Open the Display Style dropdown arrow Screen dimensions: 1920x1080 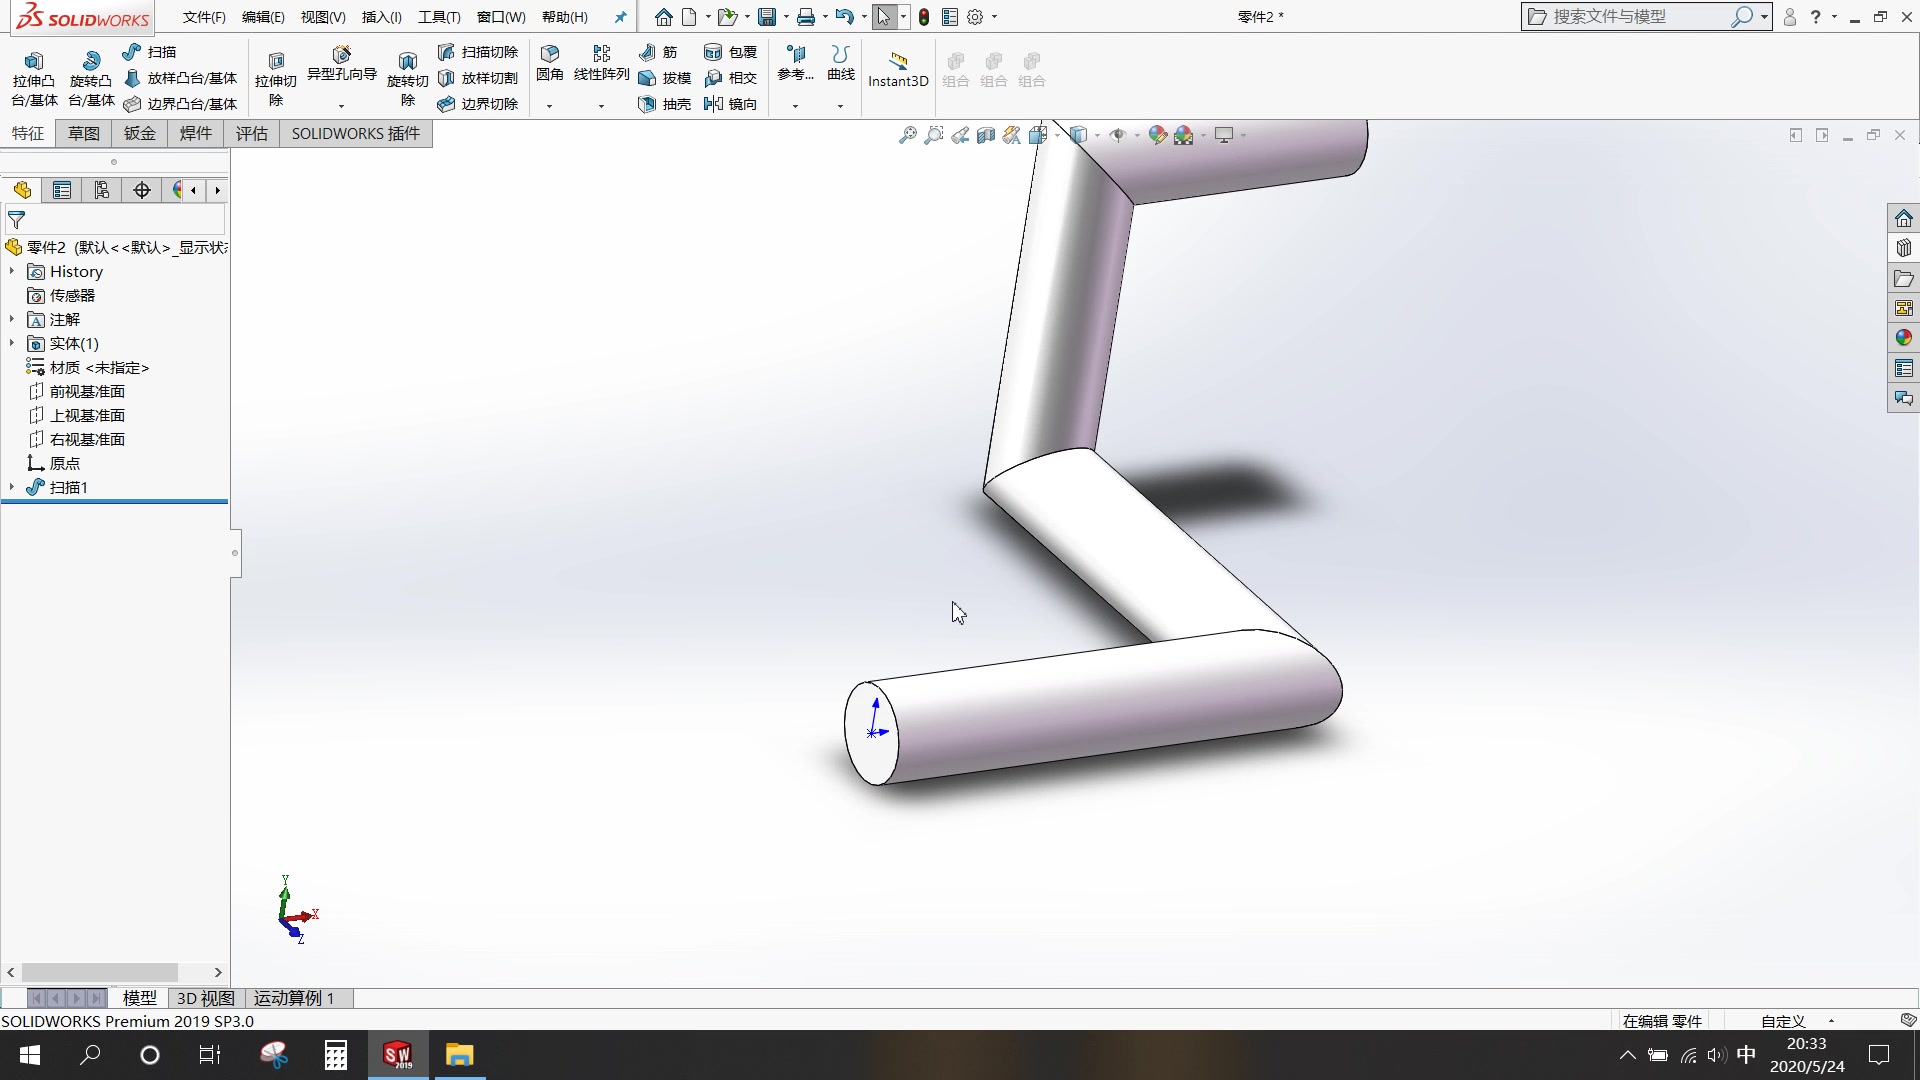pos(1097,134)
